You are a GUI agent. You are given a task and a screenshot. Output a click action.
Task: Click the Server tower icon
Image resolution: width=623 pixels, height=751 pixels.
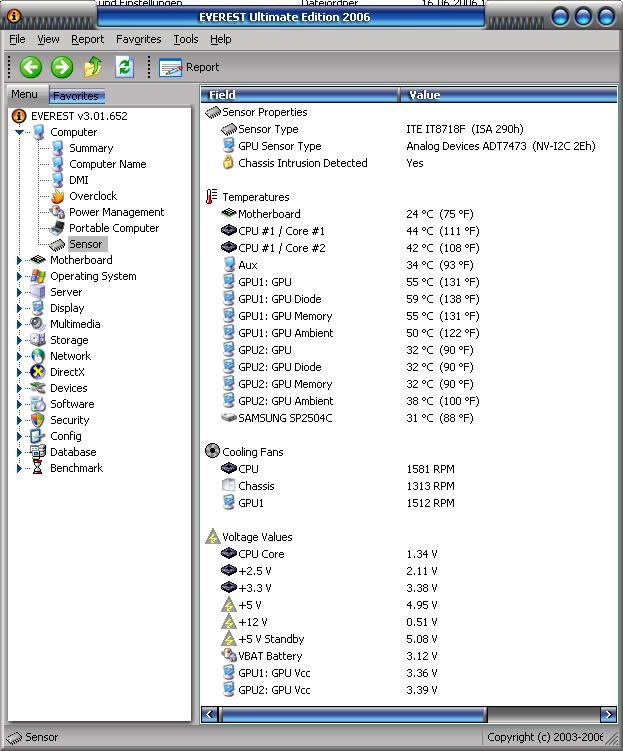[x=38, y=292]
